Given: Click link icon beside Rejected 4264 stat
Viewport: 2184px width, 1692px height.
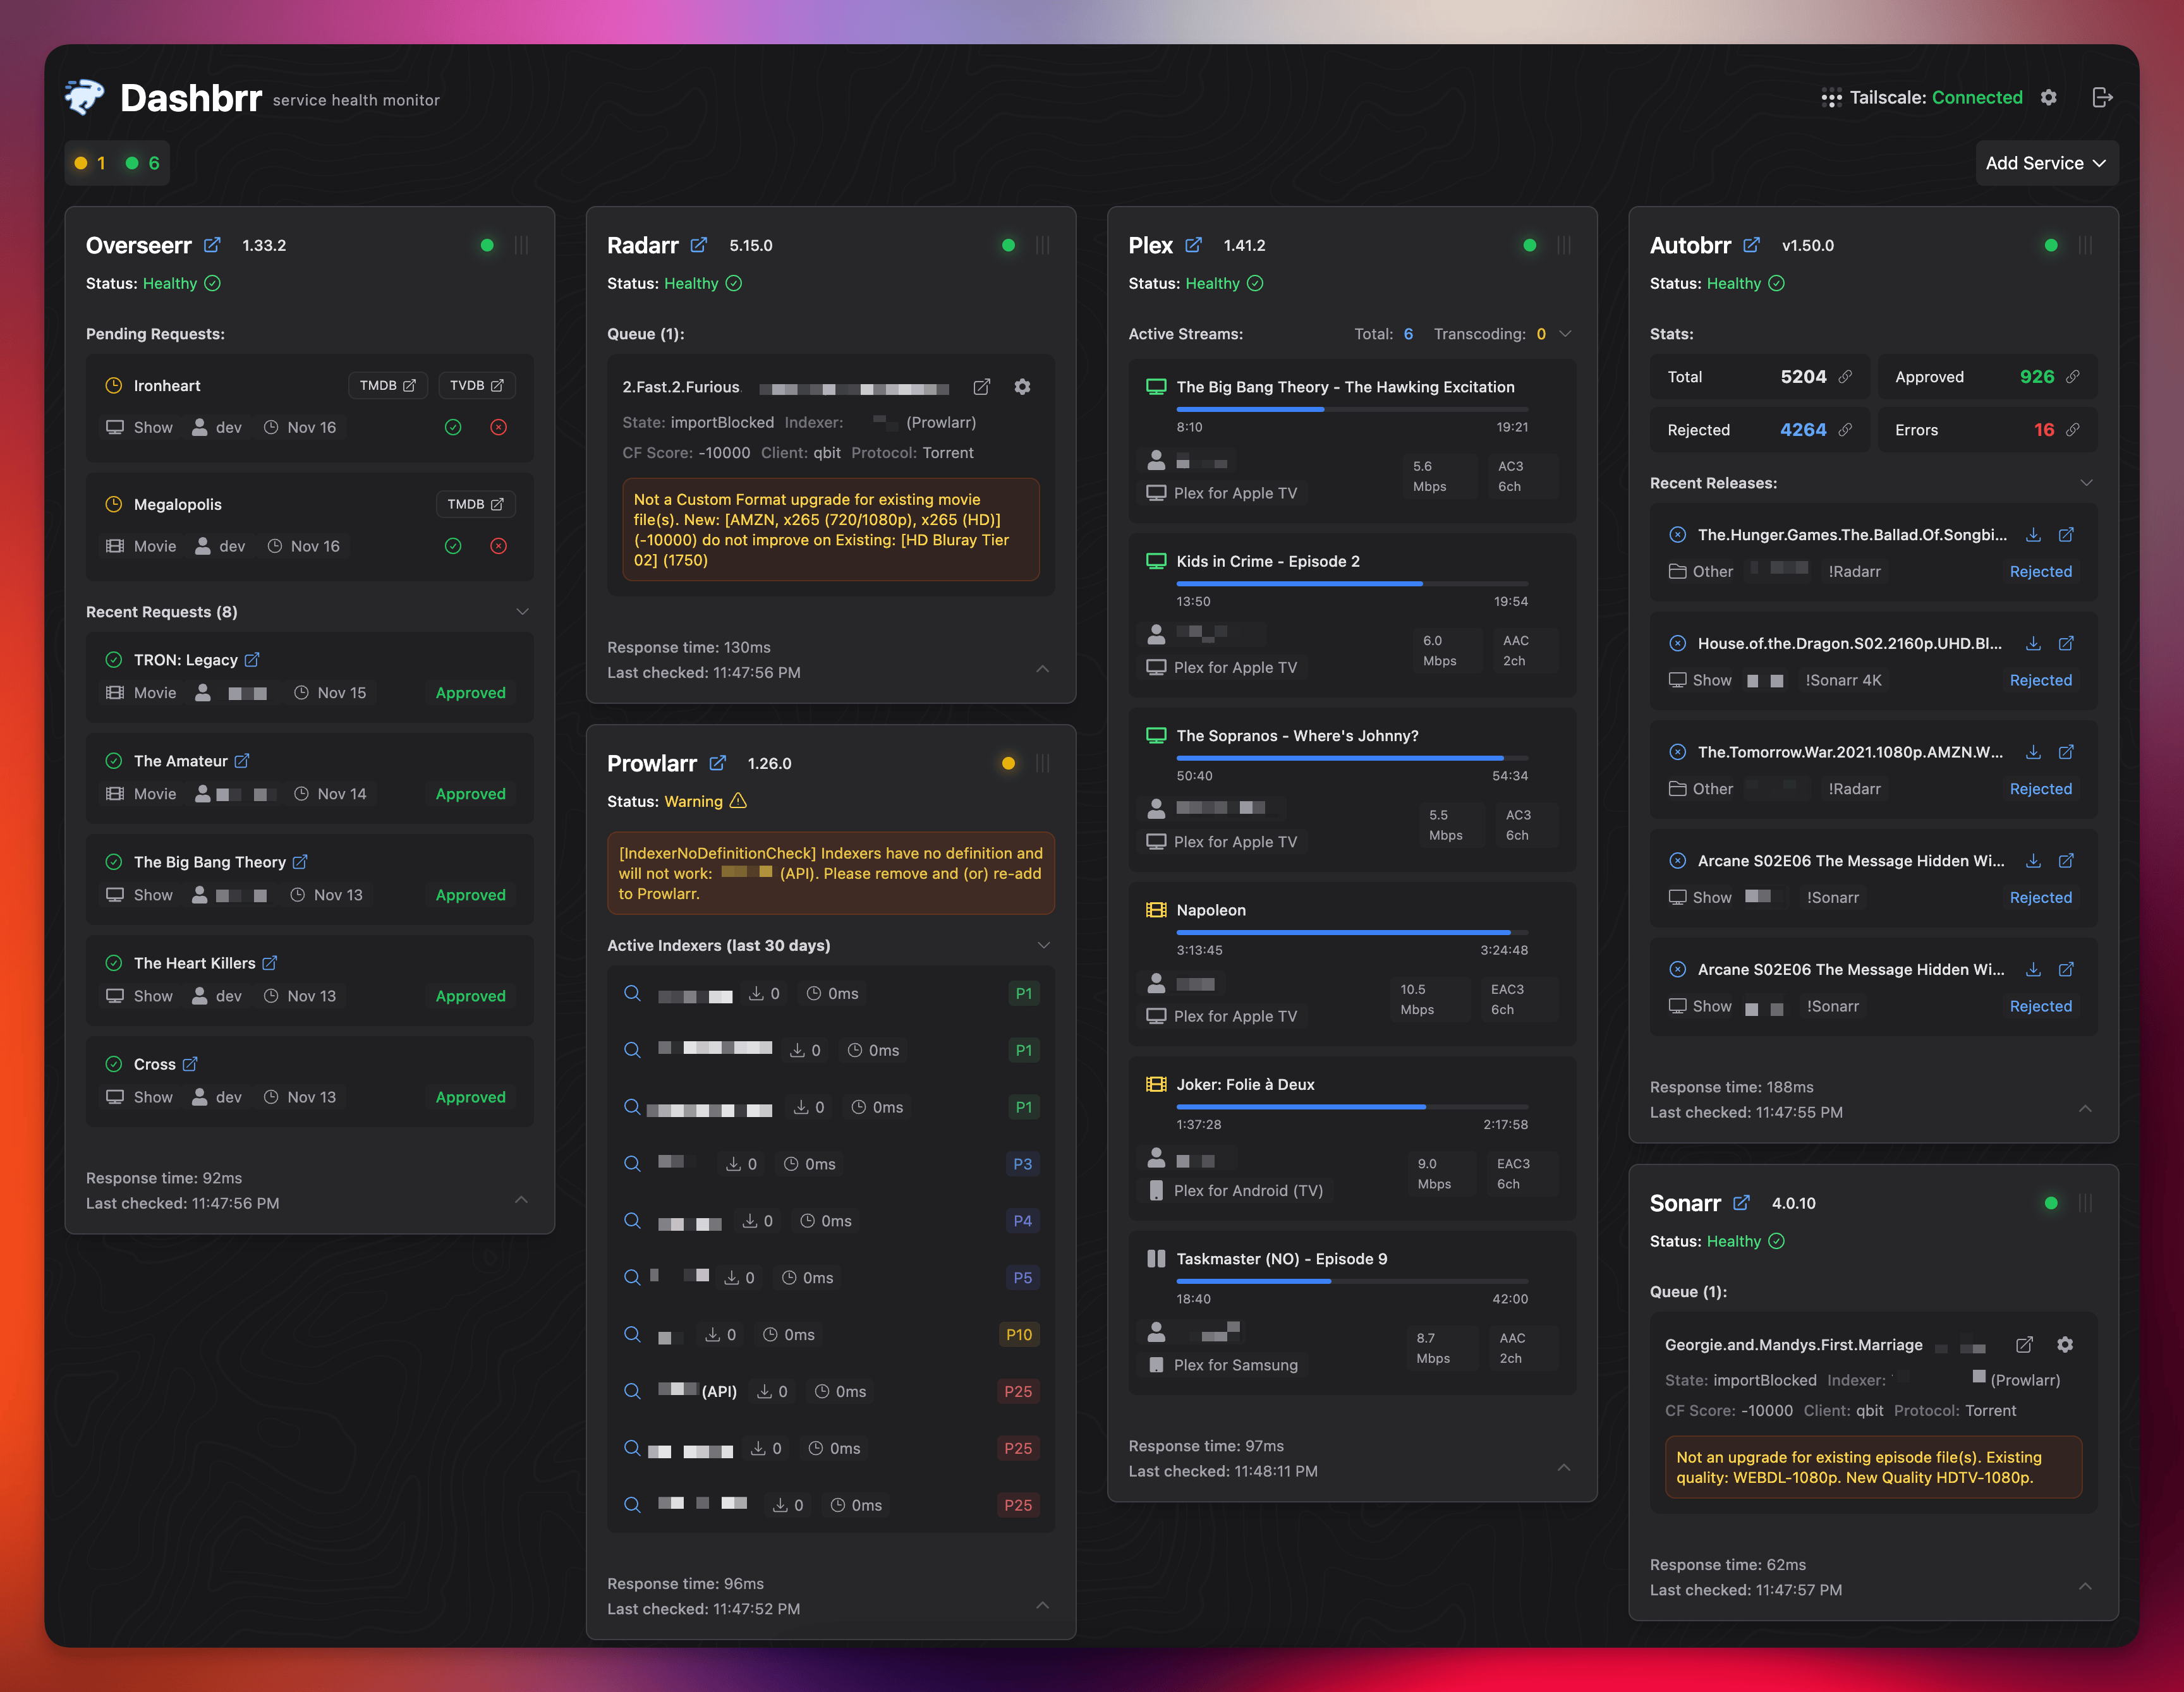Looking at the screenshot, I should 1845,430.
